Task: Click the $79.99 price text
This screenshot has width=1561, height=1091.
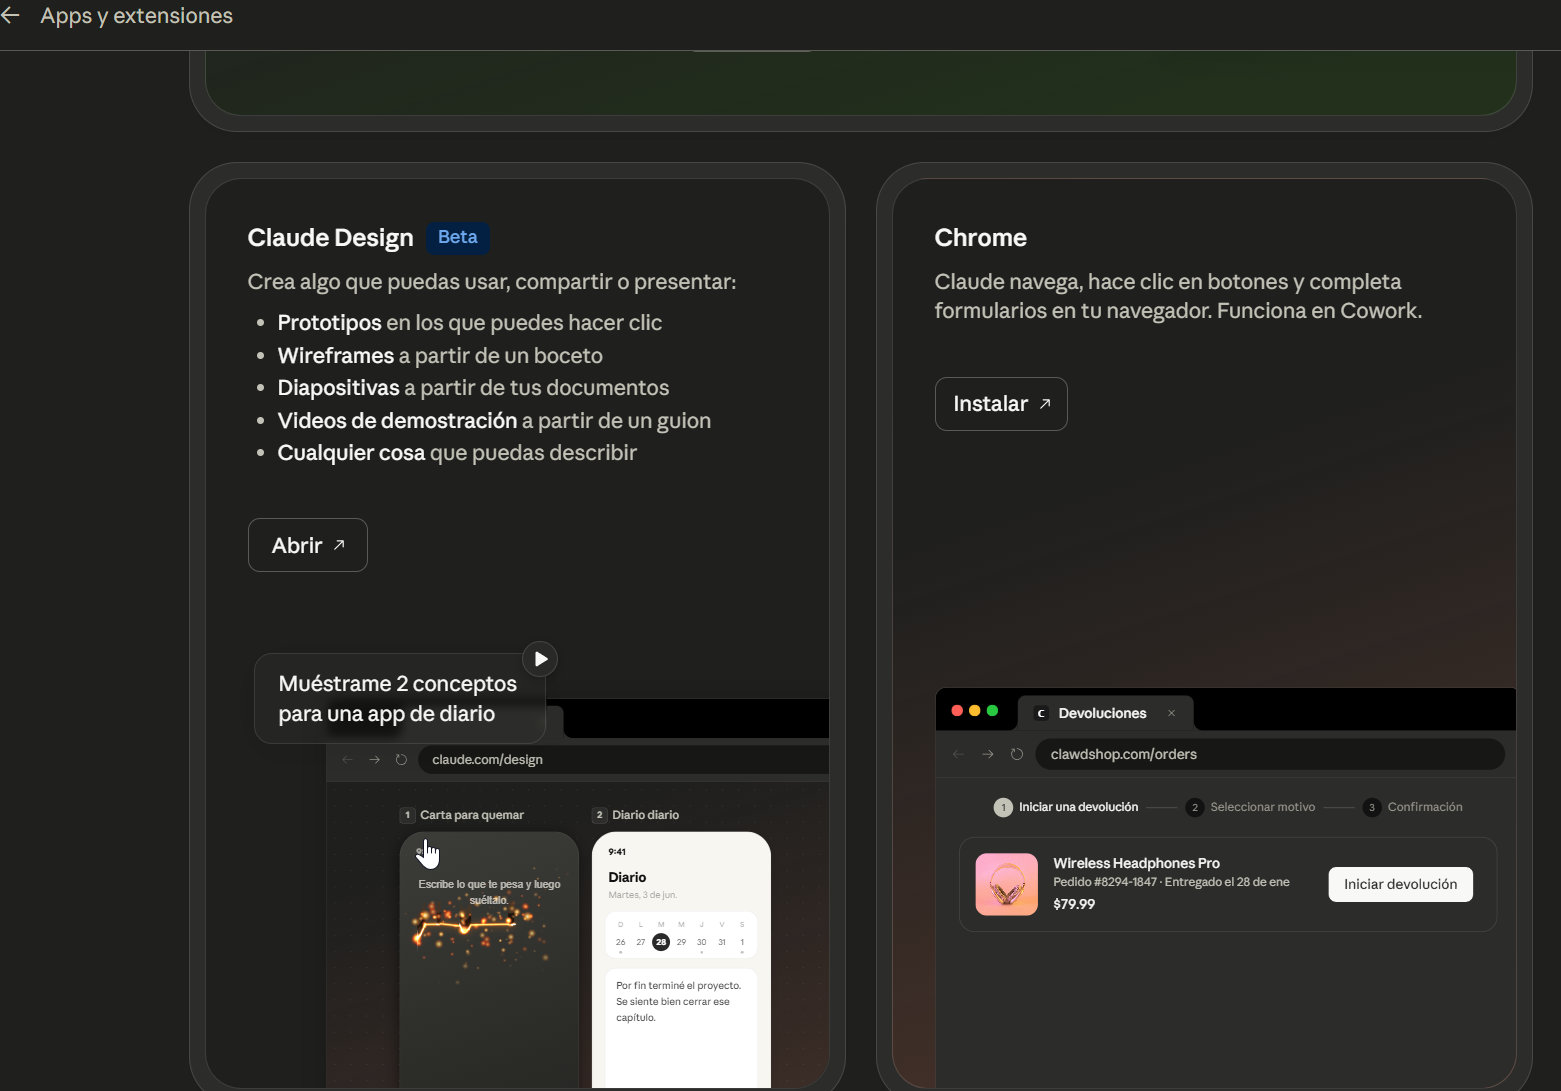Action: pos(1074,904)
